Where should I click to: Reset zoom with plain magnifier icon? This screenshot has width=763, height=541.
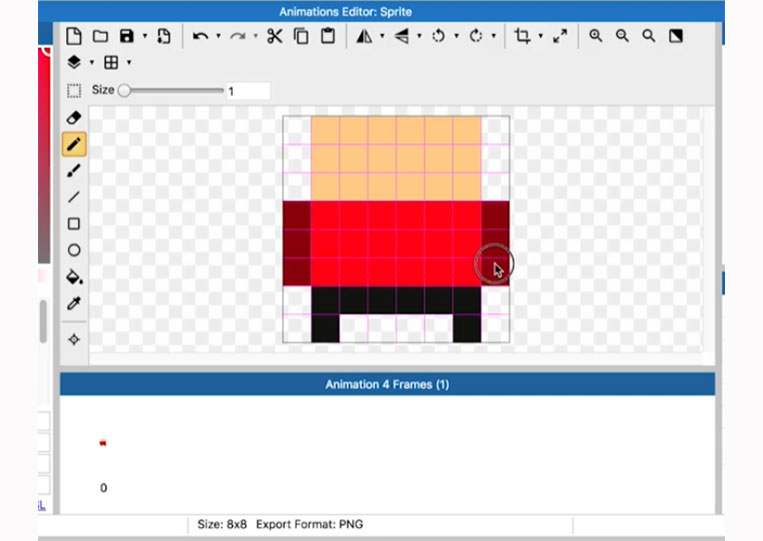[x=649, y=36]
